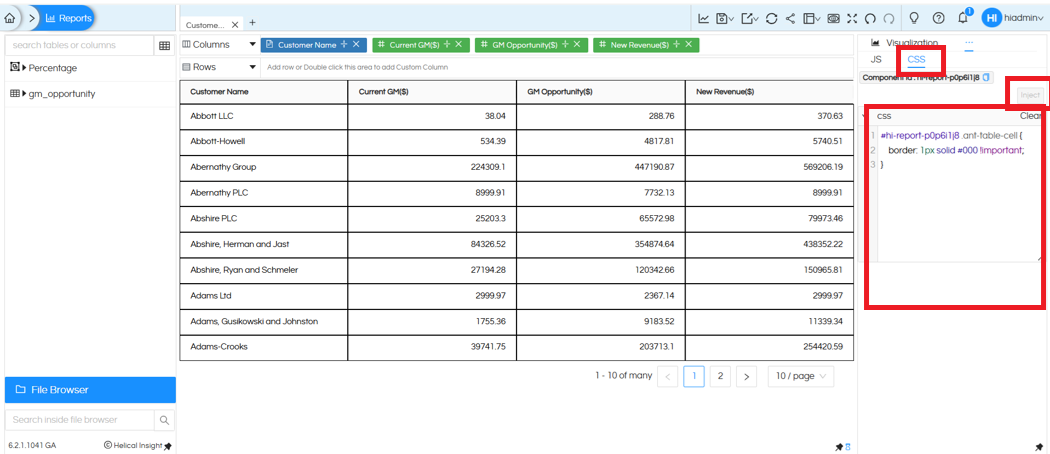This screenshot has height=454, width=1050.
Task: Focus the Search inside file browser field
Action: [79, 420]
